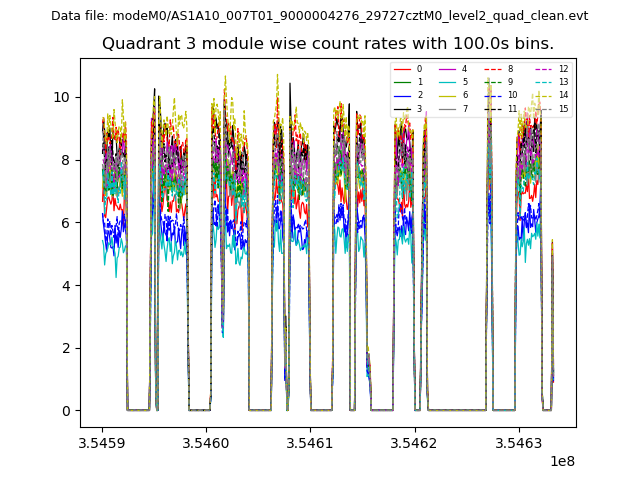Click legend label 15
Screen dimensions: 640x480
(x=563, y=108)
